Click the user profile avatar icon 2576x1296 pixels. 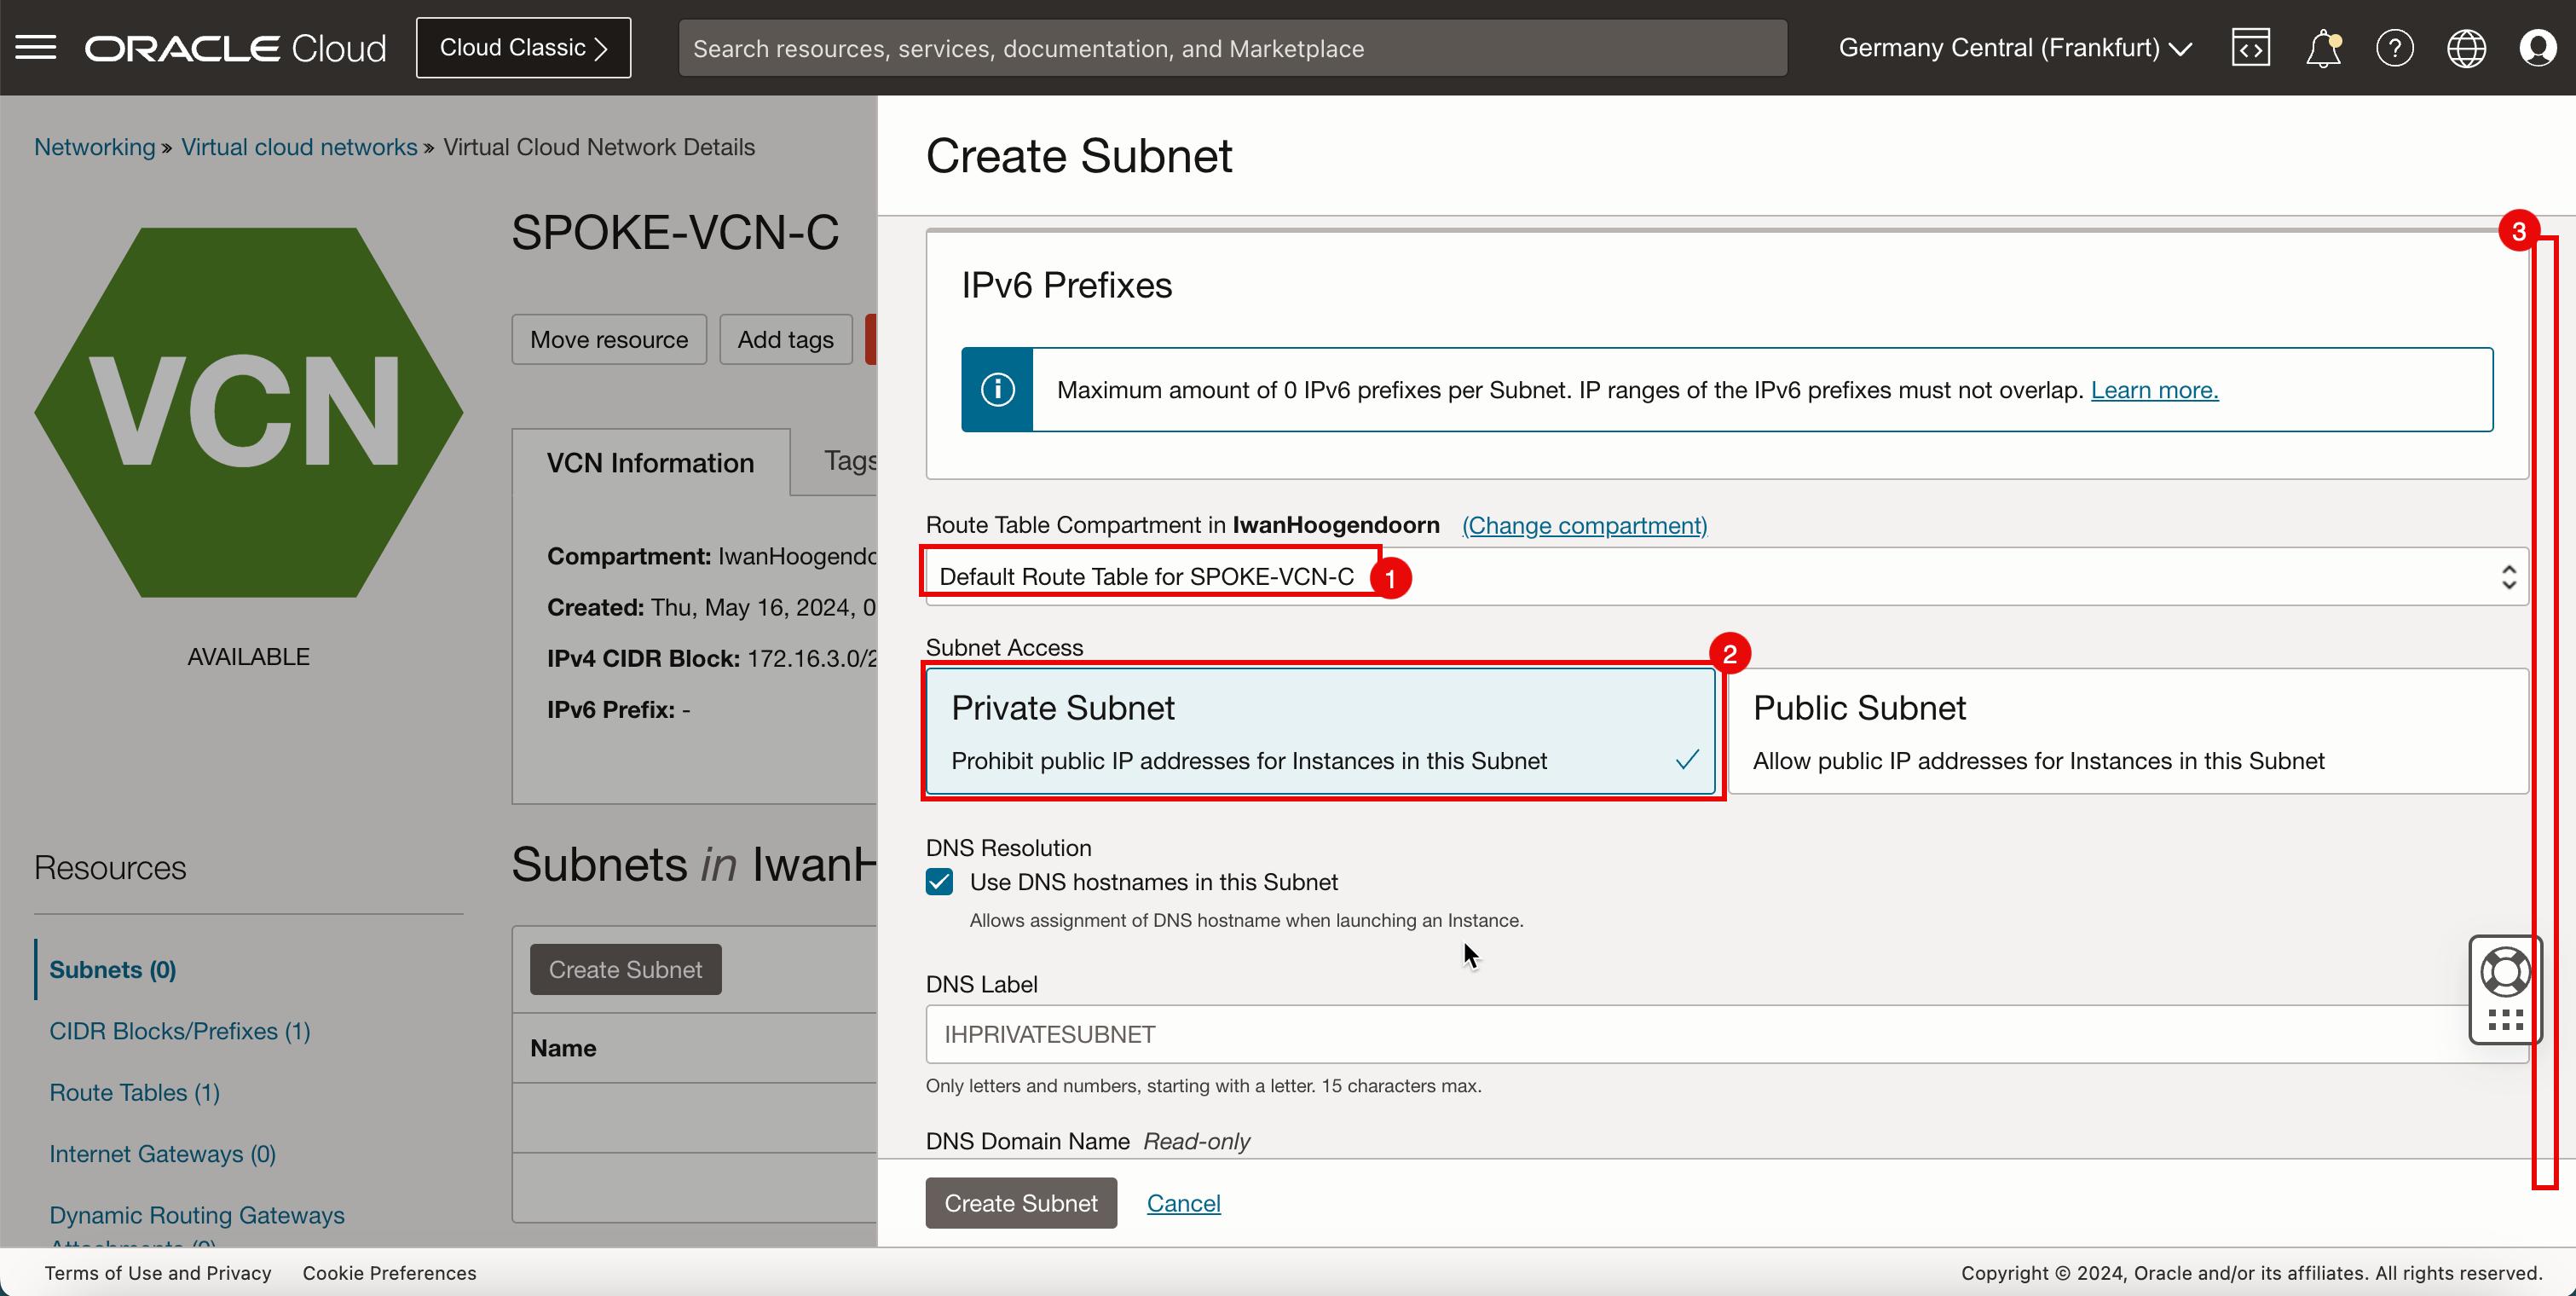[x=2539, y=48]
